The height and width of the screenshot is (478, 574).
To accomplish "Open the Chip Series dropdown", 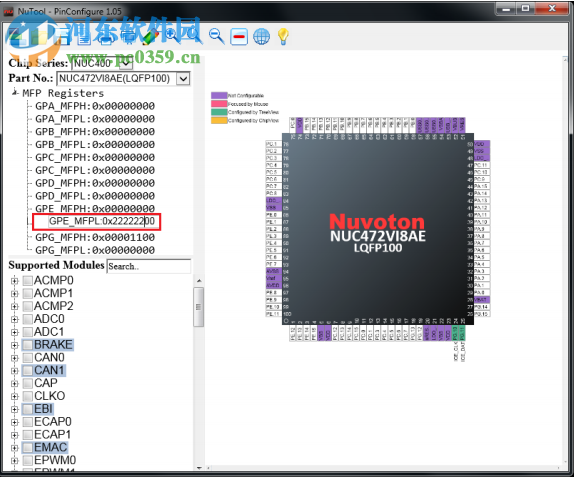I will (x=126, y=63).
